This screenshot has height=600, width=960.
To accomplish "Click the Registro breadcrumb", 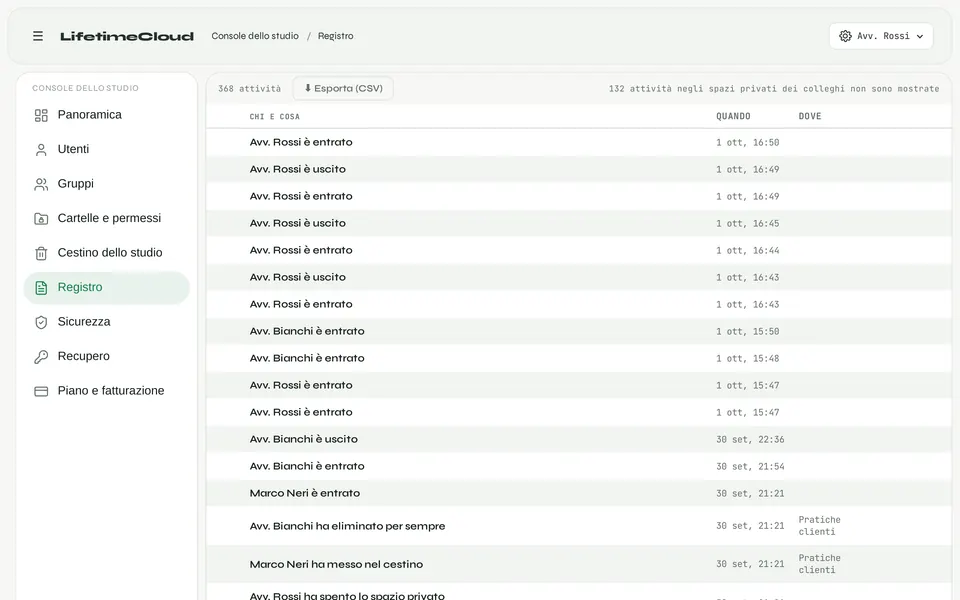I will 336,36.
